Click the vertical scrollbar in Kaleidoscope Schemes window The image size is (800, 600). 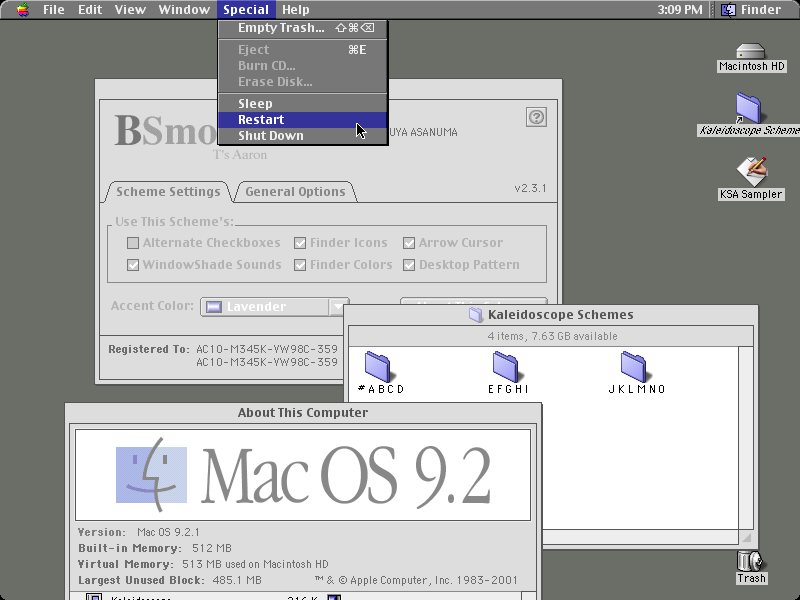click(746, 438)
